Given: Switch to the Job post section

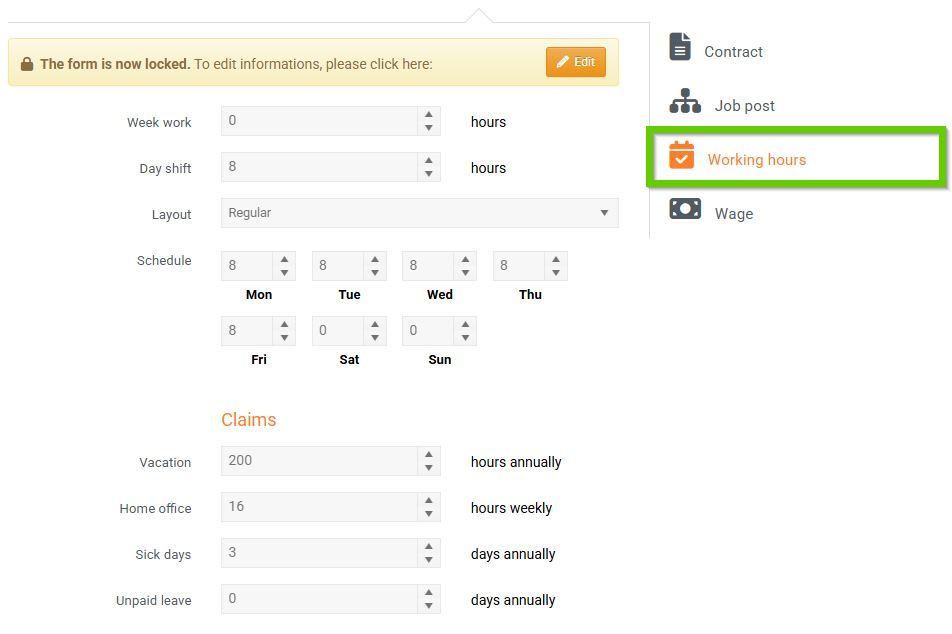Looking at the screenshot, I should coord(744,106).
